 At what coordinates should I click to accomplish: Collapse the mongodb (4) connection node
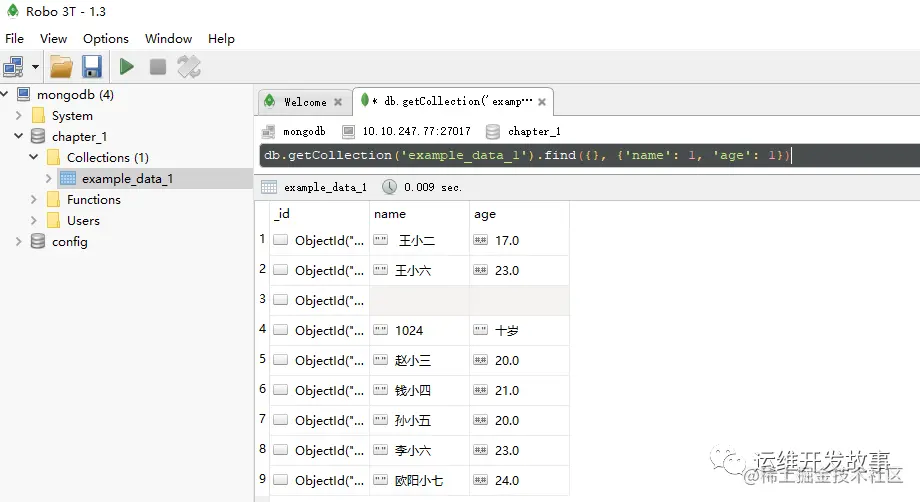4,94
